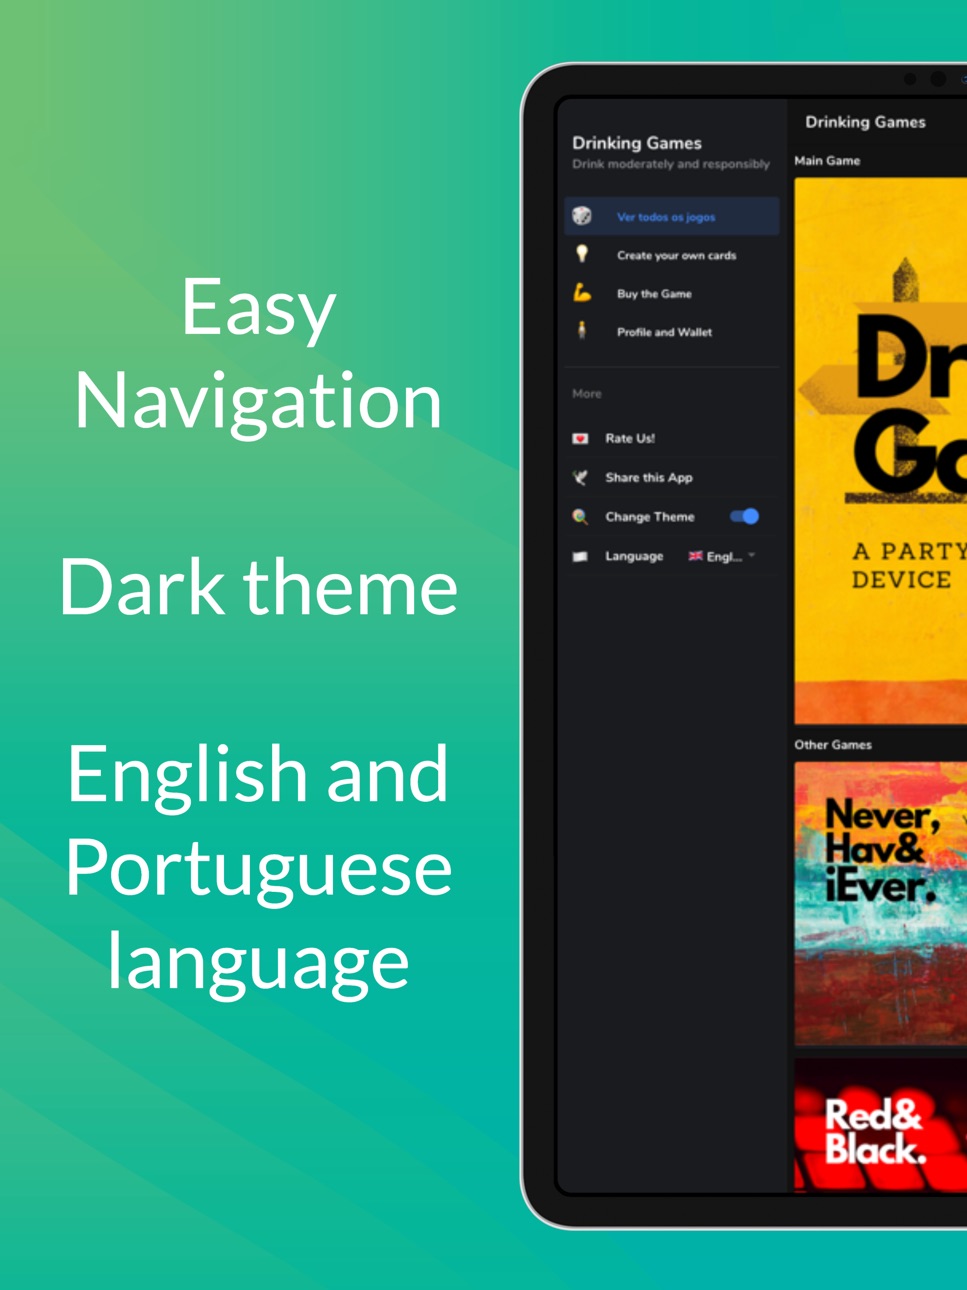Screen dimensions: 967x1290
Task: Click the UK flag in the language selector
Action: [695, 556]
